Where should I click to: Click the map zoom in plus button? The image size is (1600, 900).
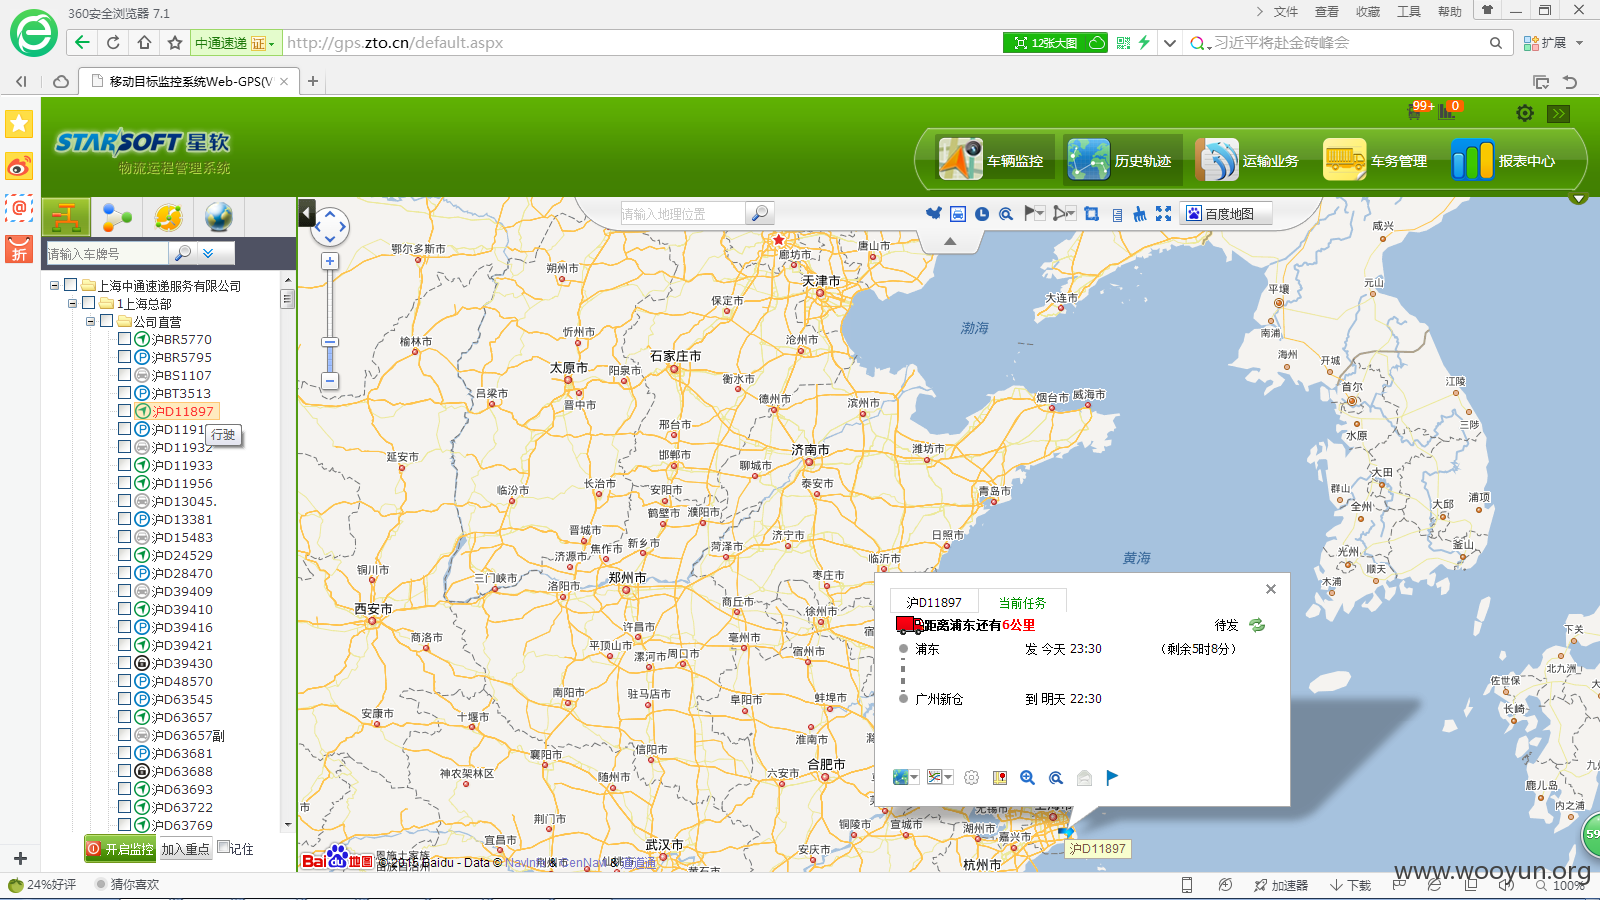point(330,261)
